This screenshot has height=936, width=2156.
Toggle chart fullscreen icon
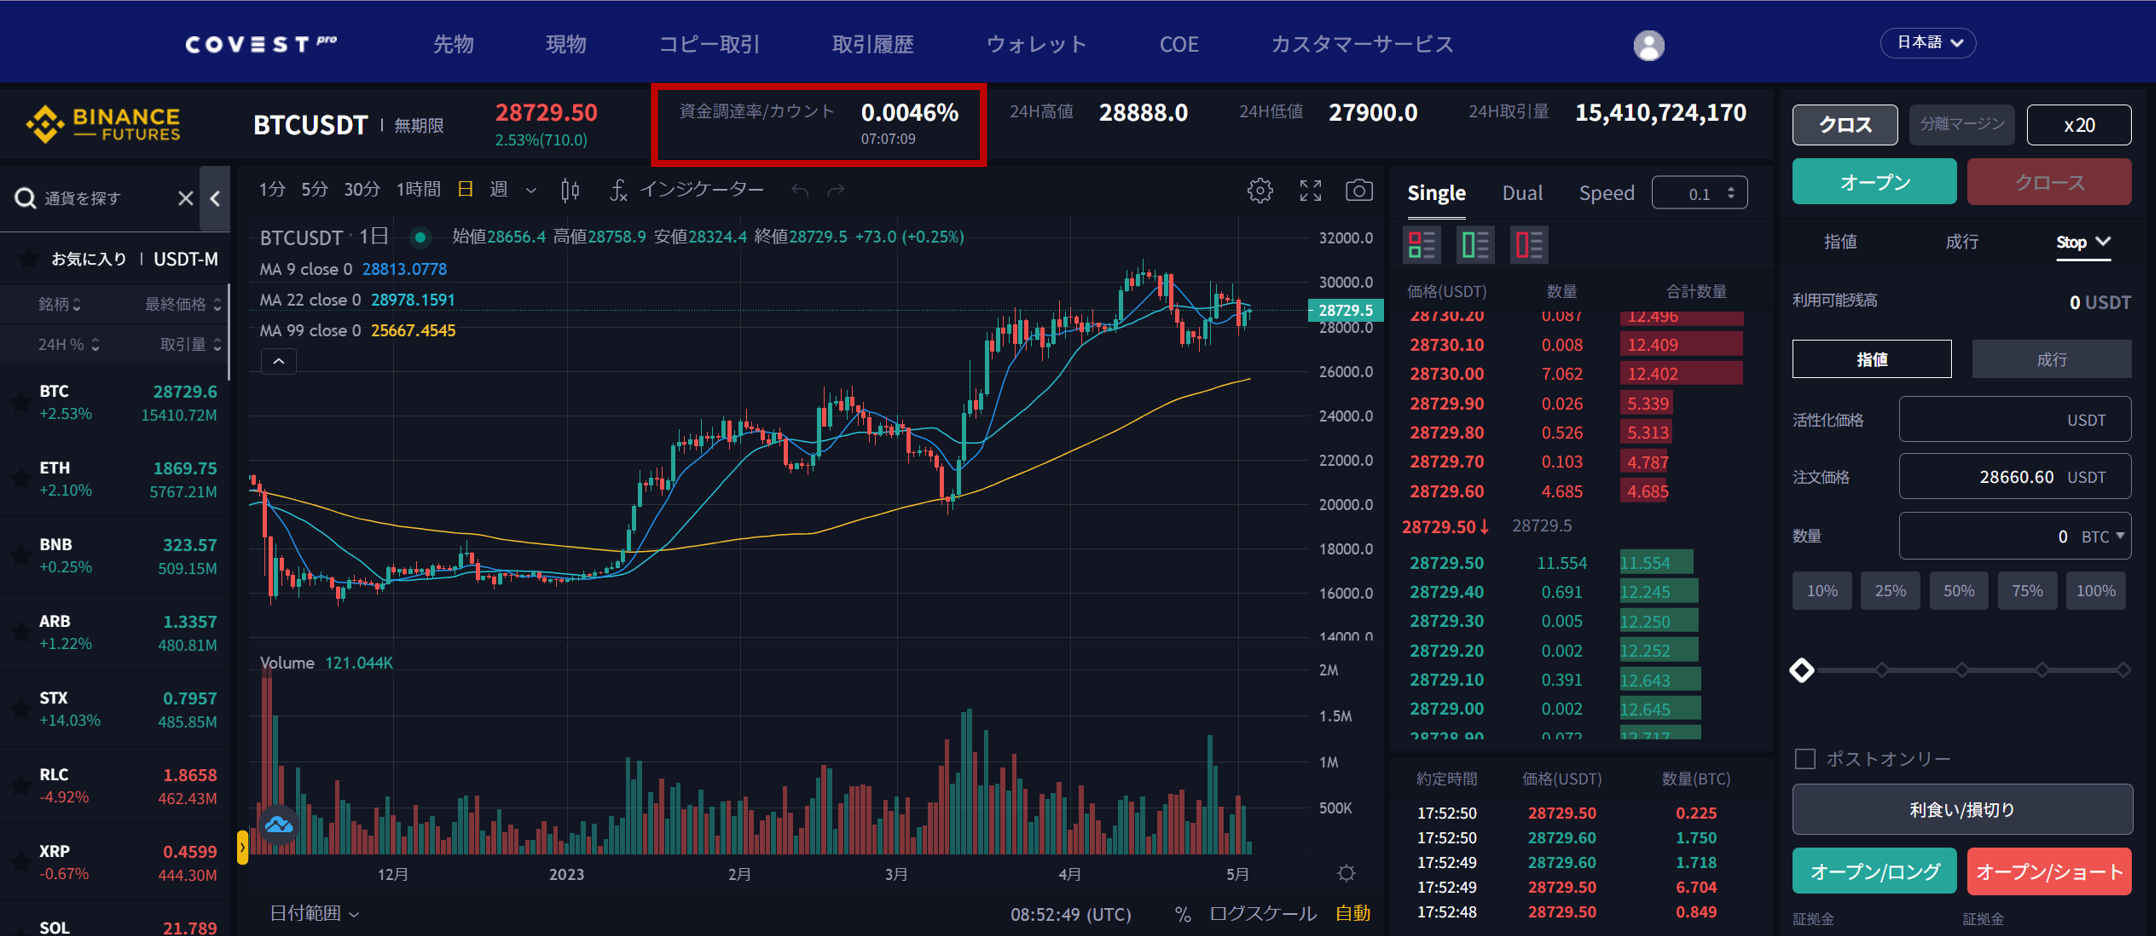(1310, 190)
